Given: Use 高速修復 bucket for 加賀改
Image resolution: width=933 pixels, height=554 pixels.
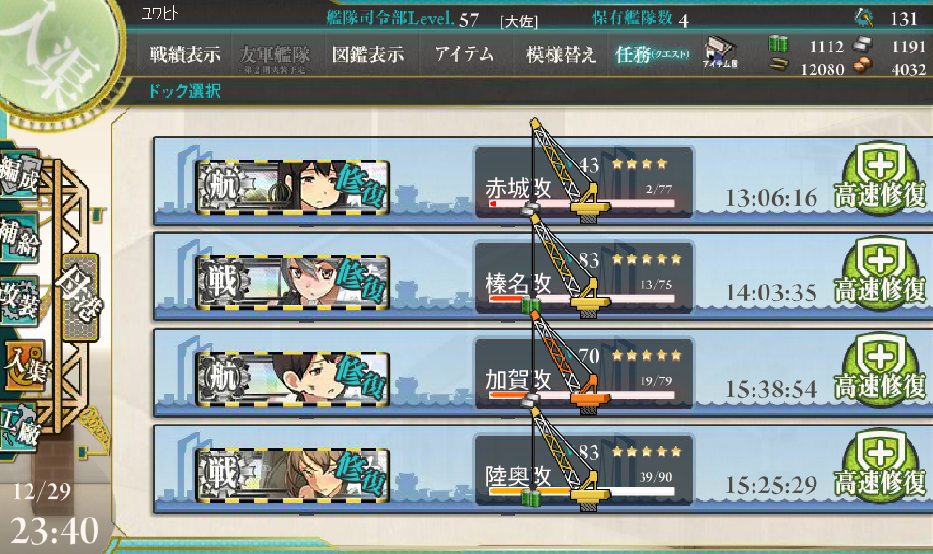Looking at the screenshot, I should [880, 370].
